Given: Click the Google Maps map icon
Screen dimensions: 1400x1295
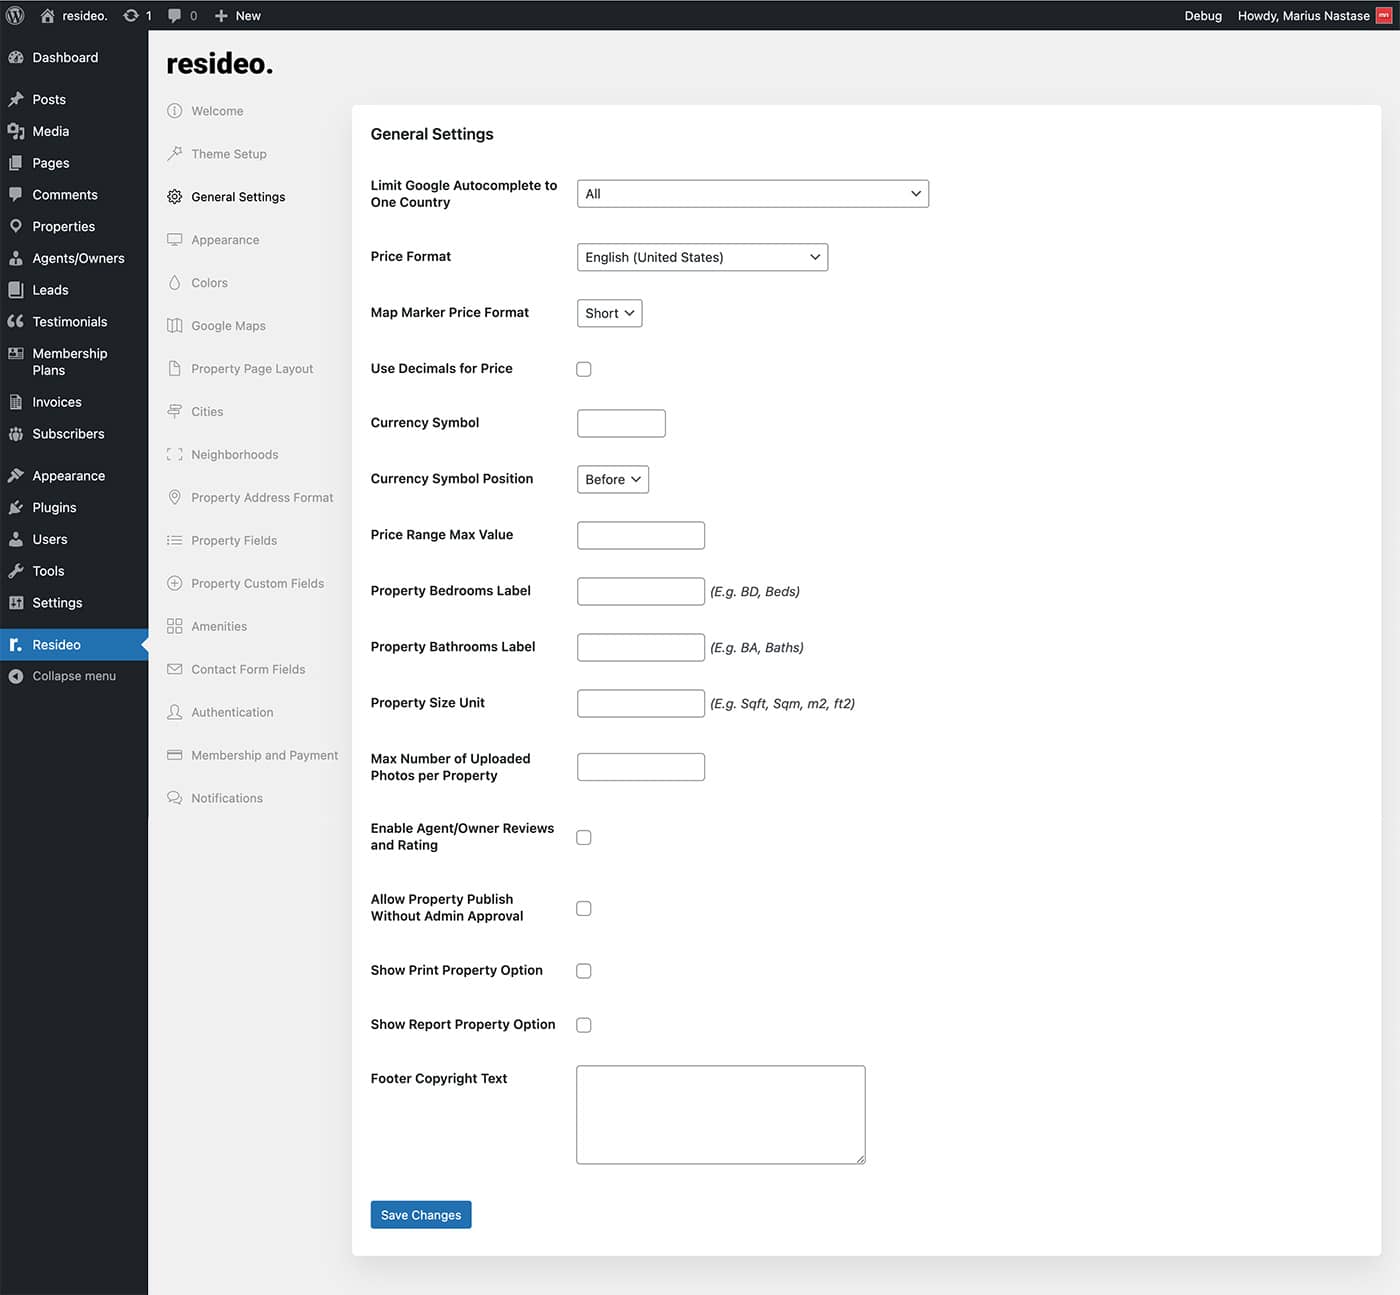Looking at the screenshot, I should (x=175, y=326).
